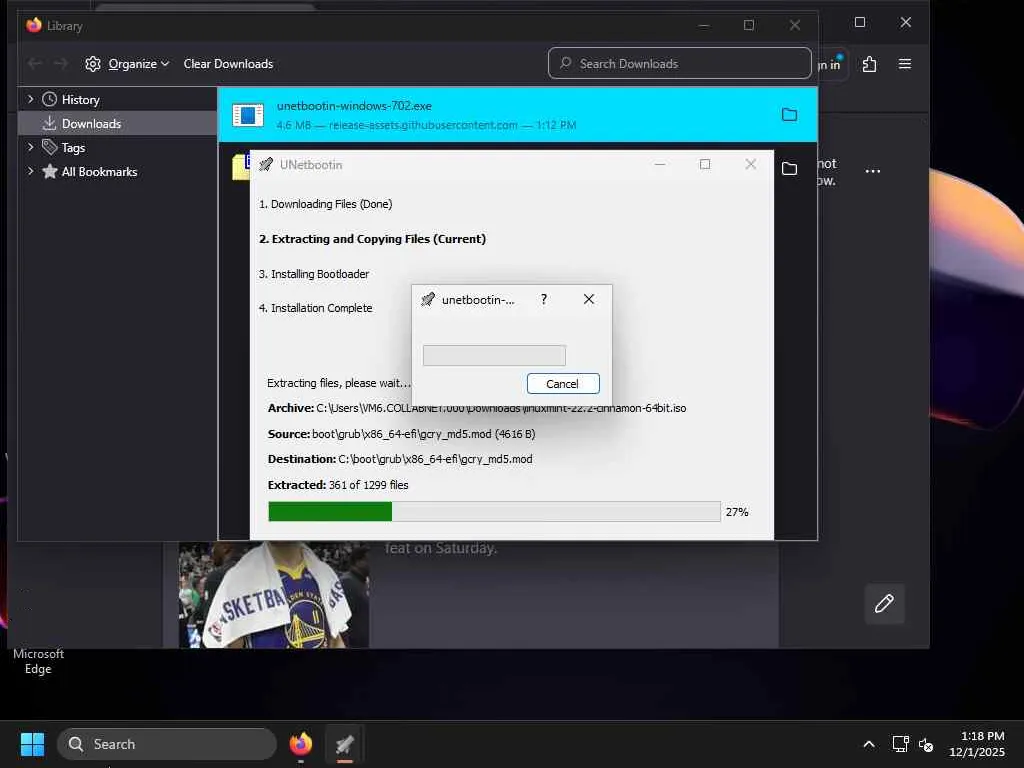Click the network status tray icon

click(x=901, y=744)
